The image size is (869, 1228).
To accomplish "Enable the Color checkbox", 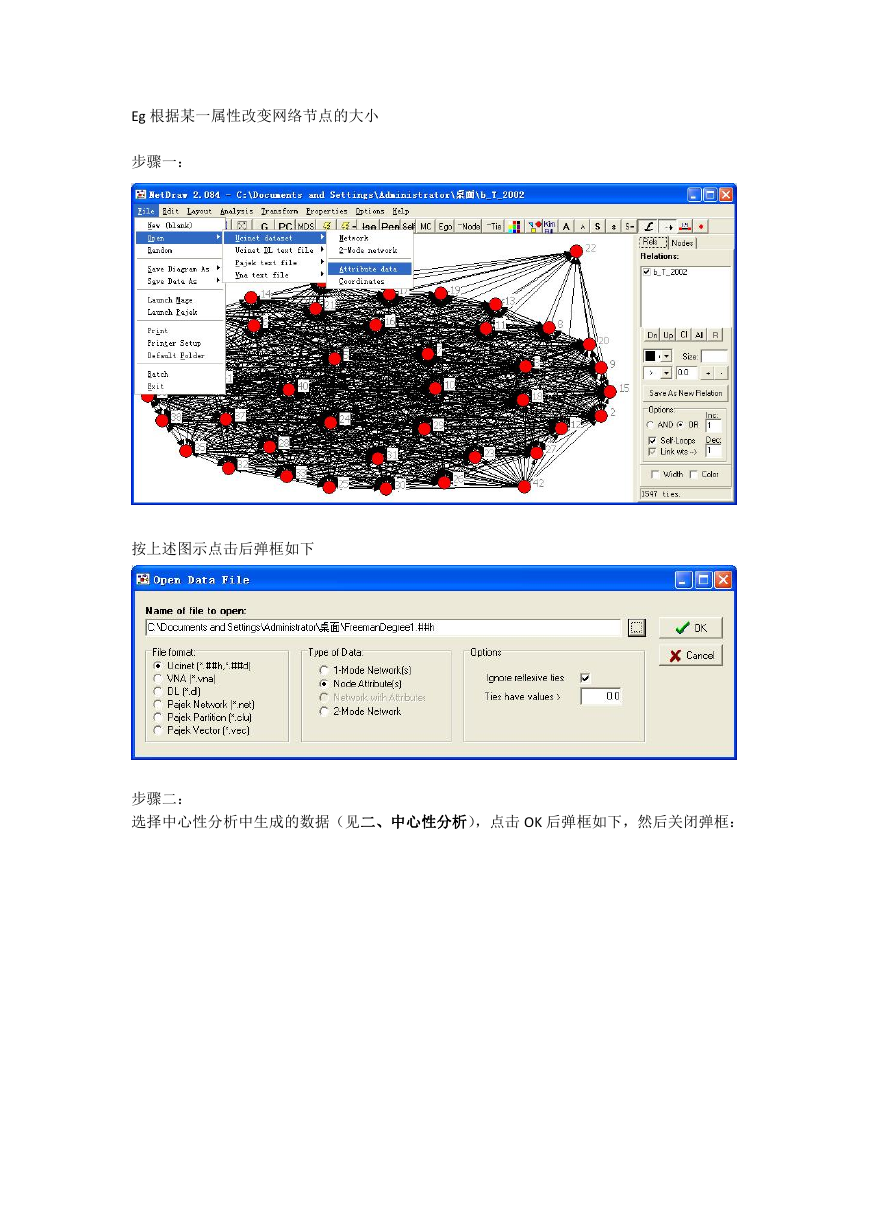I will [694, 474].
